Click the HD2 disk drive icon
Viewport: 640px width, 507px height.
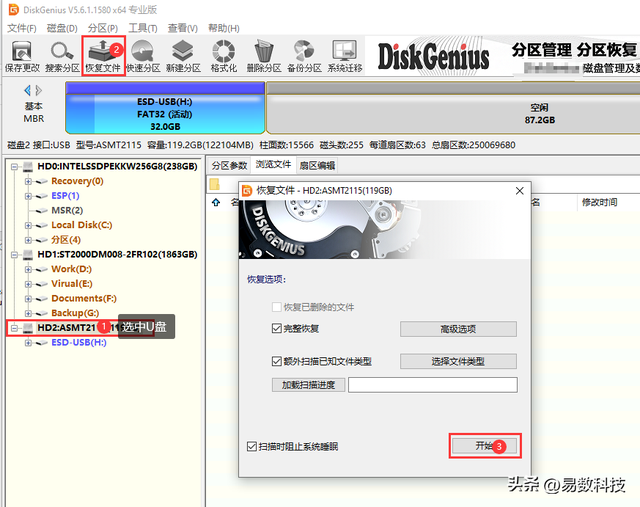[28, 328]
